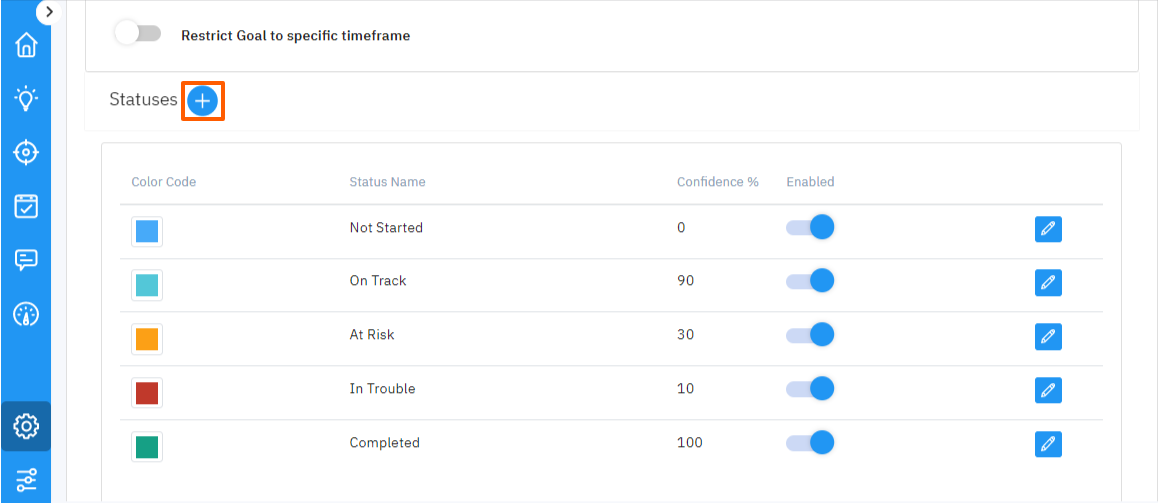This screenshot has height=503, width=1158.
Task: Open the sliders filter icon in sidebar
Action: pos(26,479)
